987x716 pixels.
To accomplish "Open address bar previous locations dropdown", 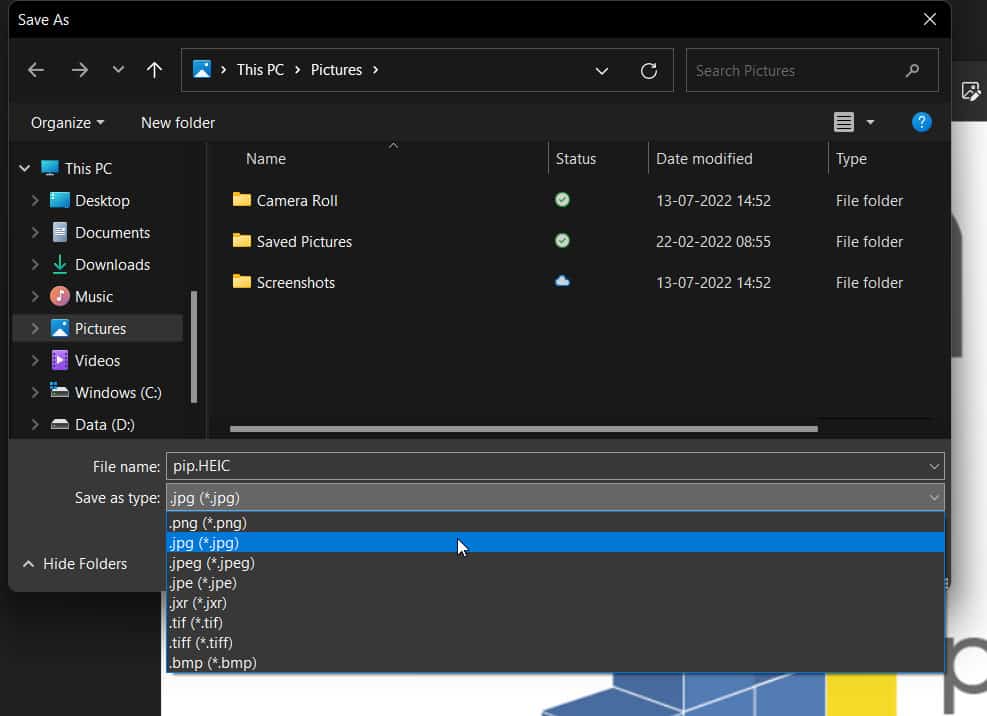I will [602, 71].
